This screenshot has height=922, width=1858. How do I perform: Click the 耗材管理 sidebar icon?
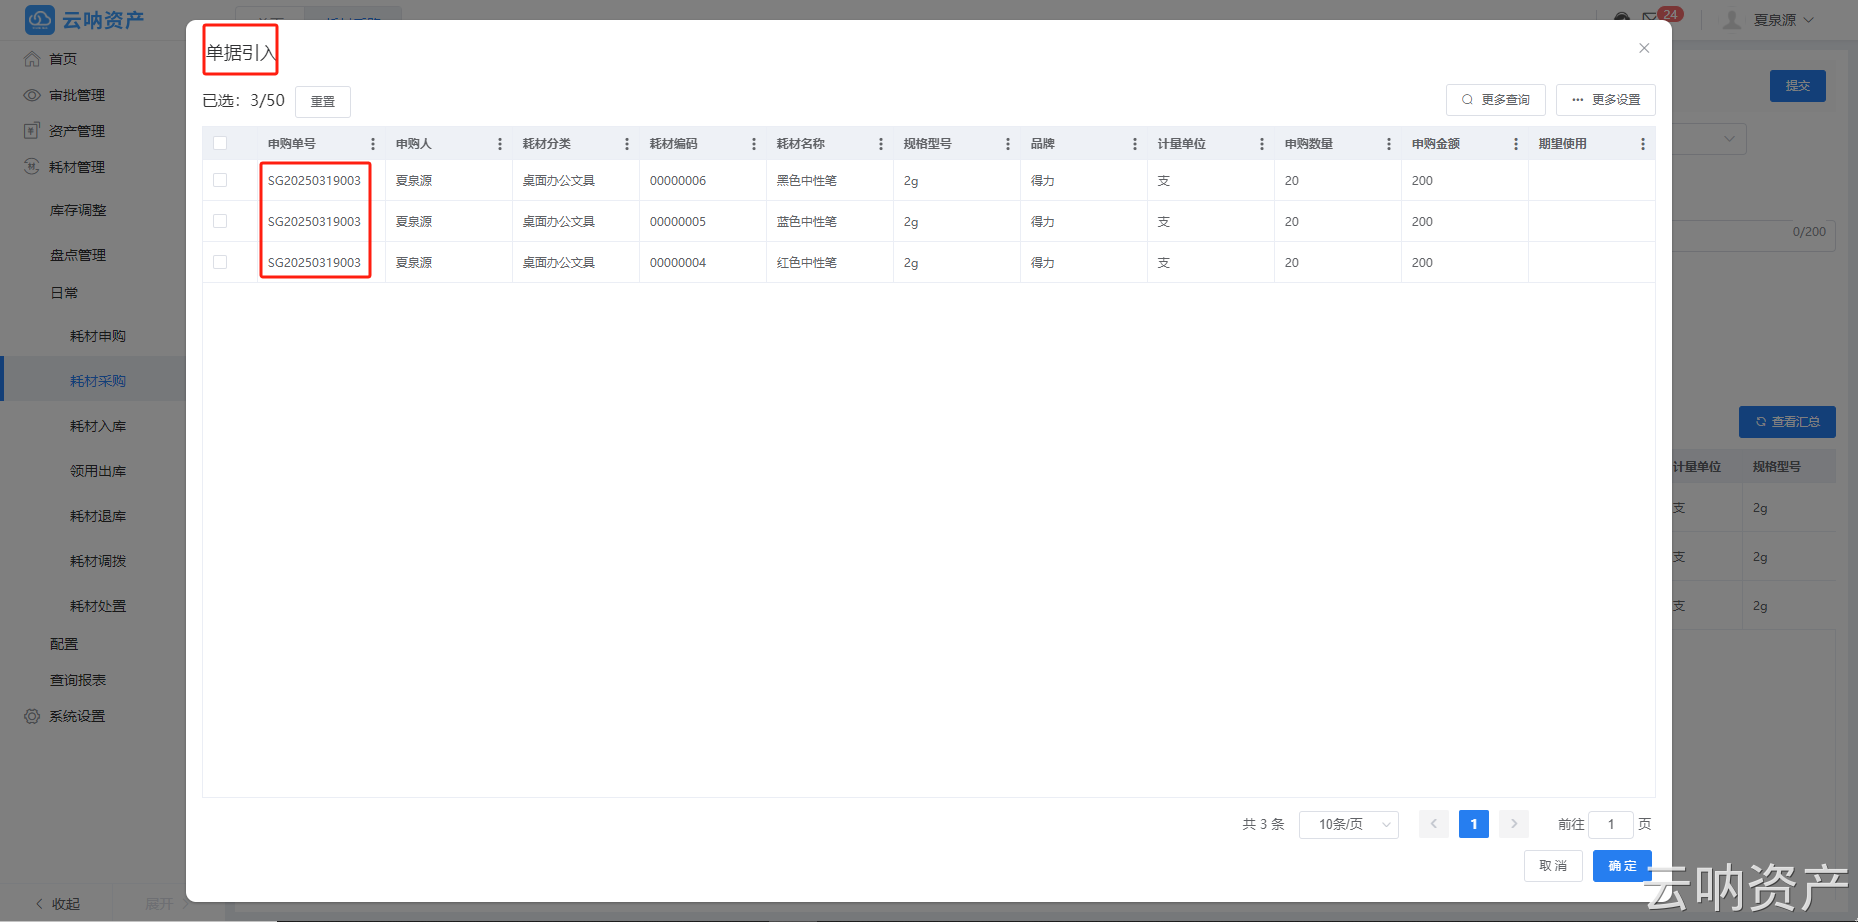pyautogui.click(x=32, y=167)
